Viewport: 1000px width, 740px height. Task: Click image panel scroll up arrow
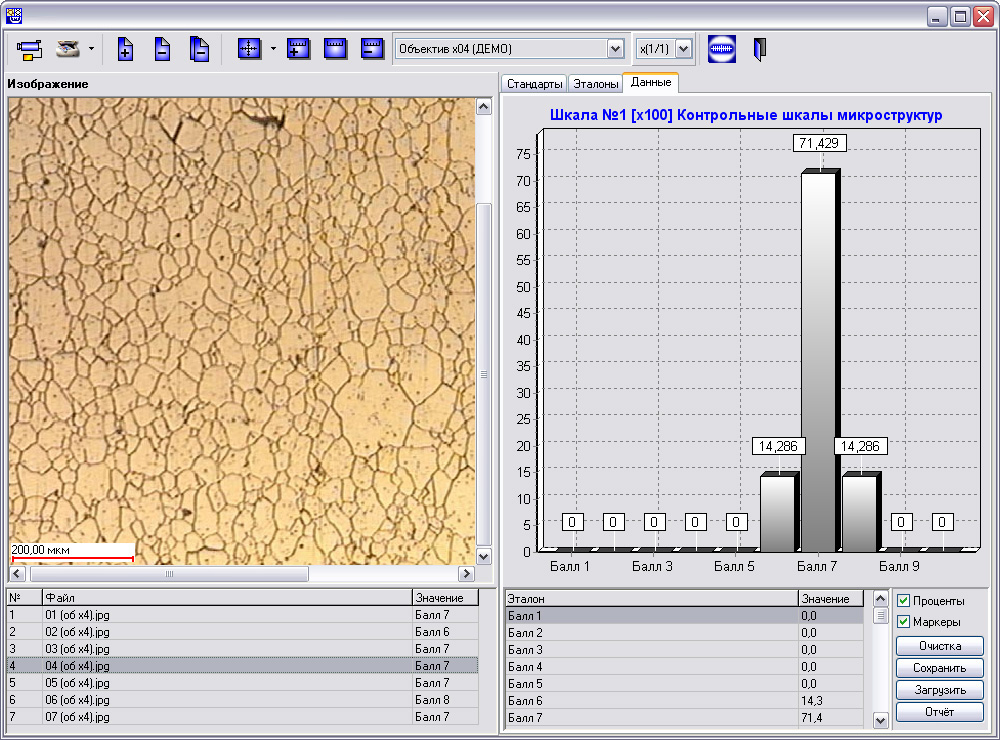click(x=484, y=107)
